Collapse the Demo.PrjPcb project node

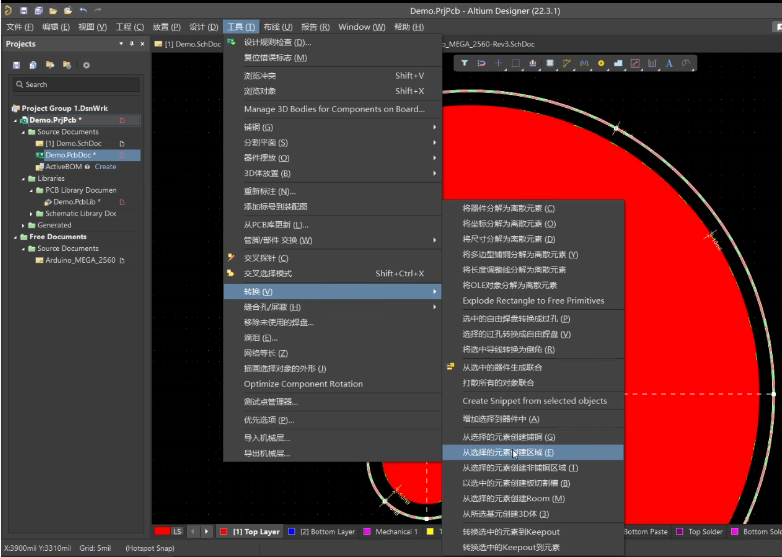[15, 120]
